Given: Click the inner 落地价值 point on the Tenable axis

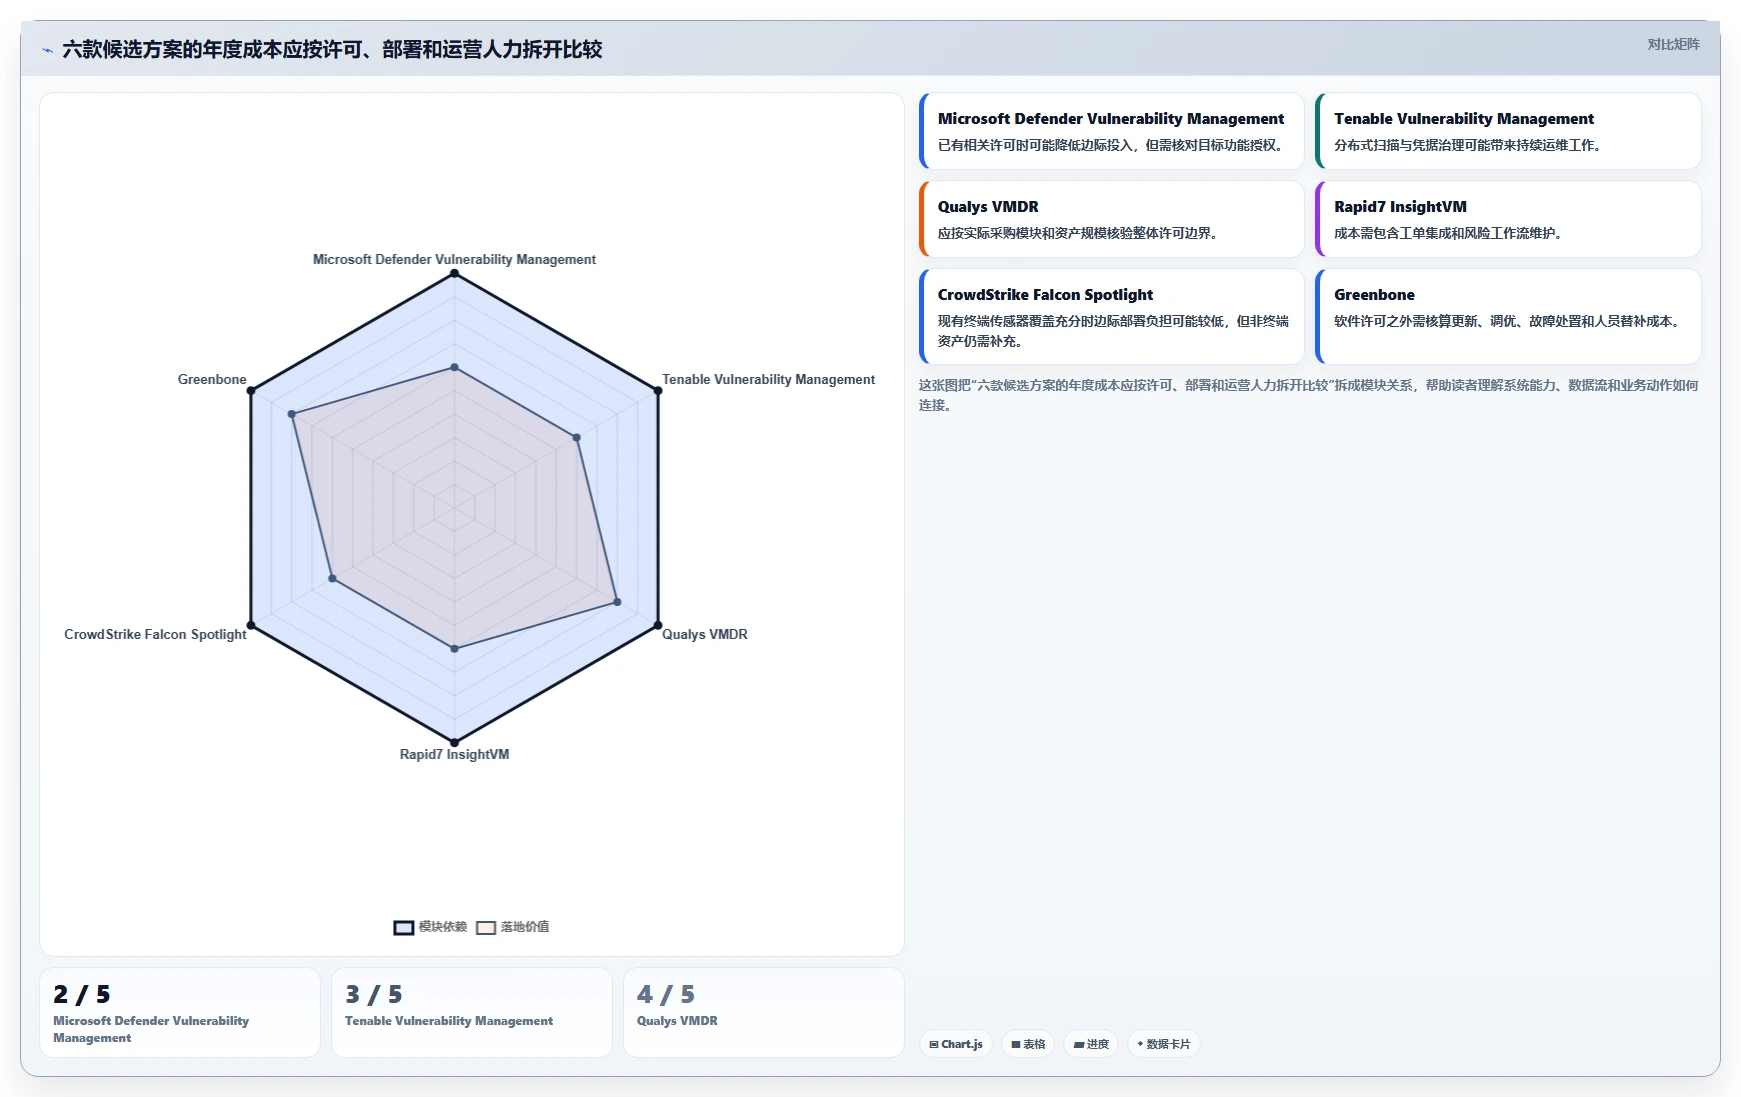Looking at the screenshot, I should coord(576,438).
